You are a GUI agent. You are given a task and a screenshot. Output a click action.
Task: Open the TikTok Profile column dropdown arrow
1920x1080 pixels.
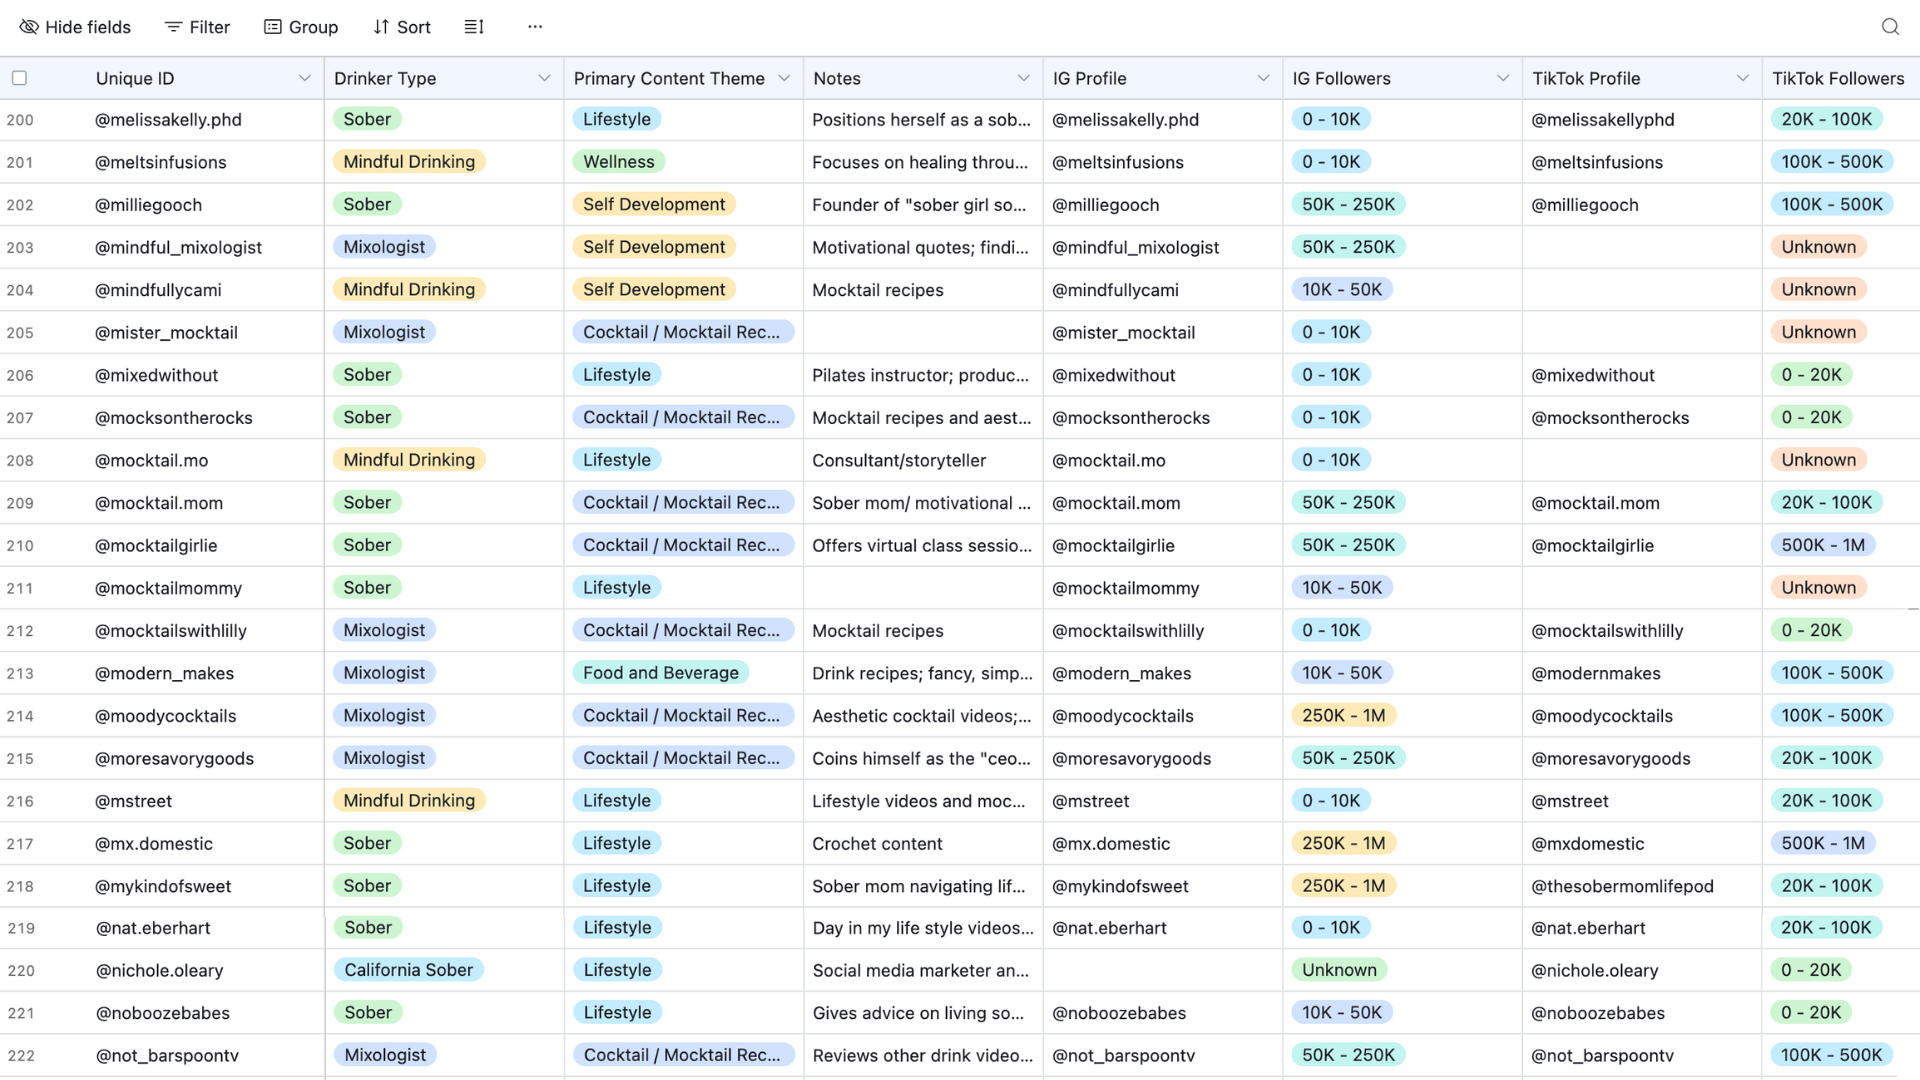(x=1742, y=78)
